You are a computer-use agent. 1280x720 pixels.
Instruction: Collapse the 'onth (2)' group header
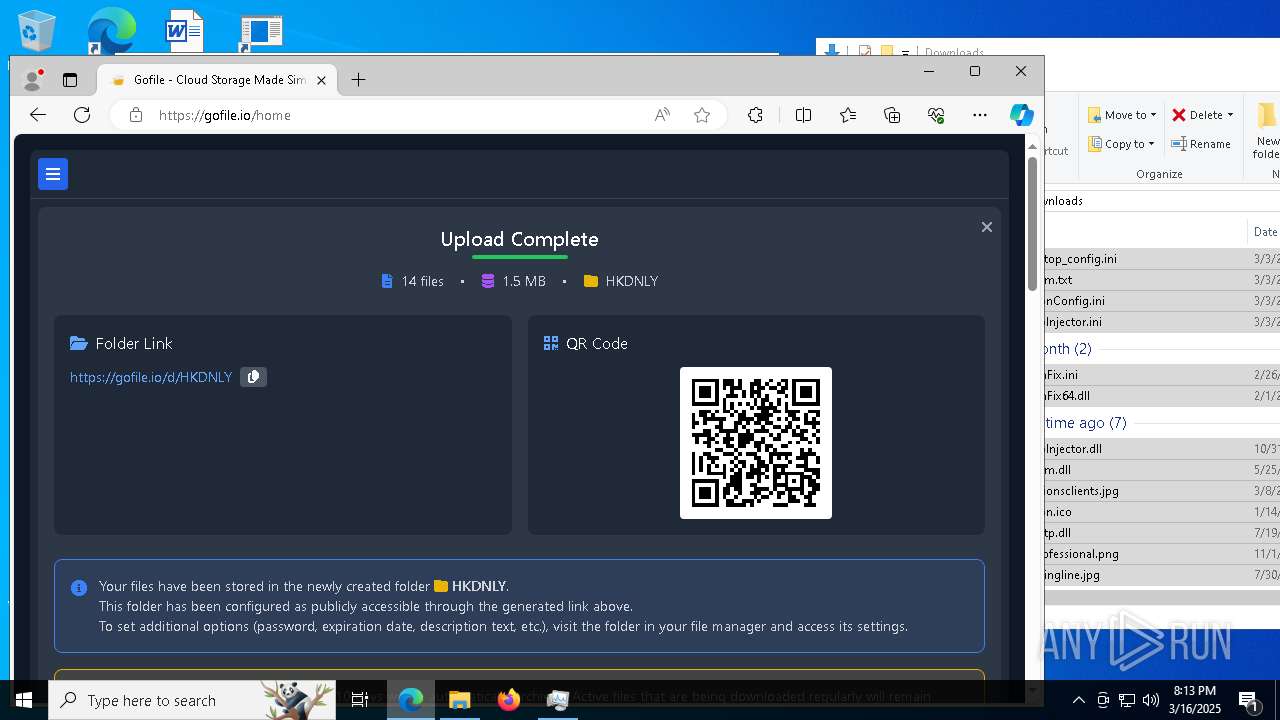1068,349
